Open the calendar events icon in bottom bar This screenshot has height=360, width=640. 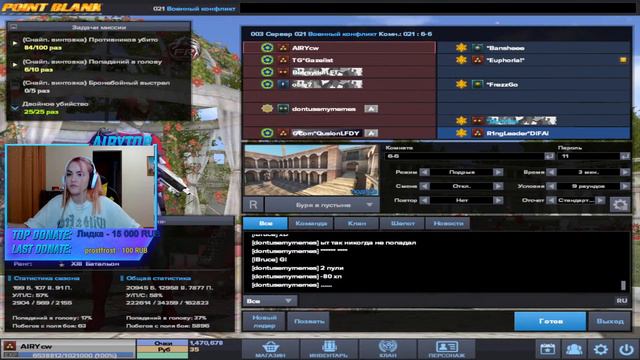tap(547, 349)
